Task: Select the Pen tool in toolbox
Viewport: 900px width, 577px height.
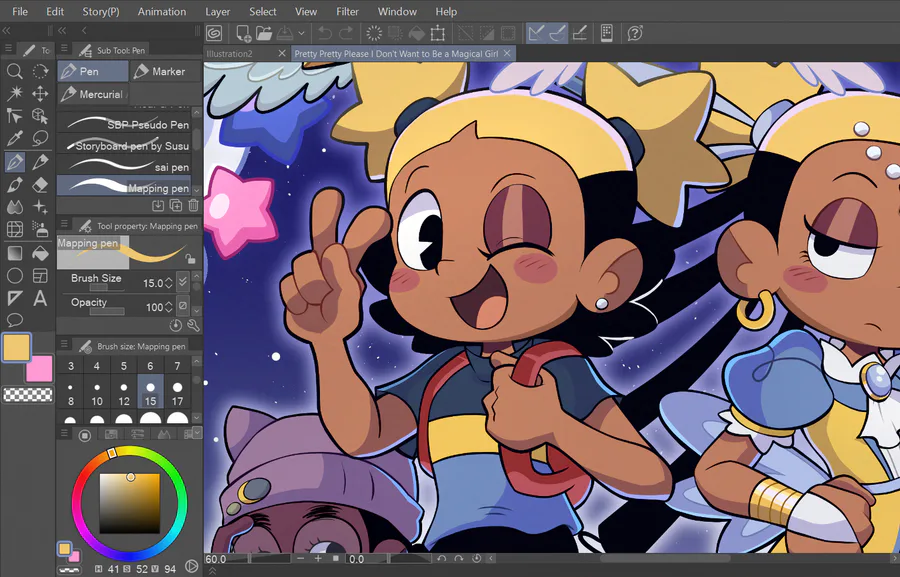Action: [15, 162]
